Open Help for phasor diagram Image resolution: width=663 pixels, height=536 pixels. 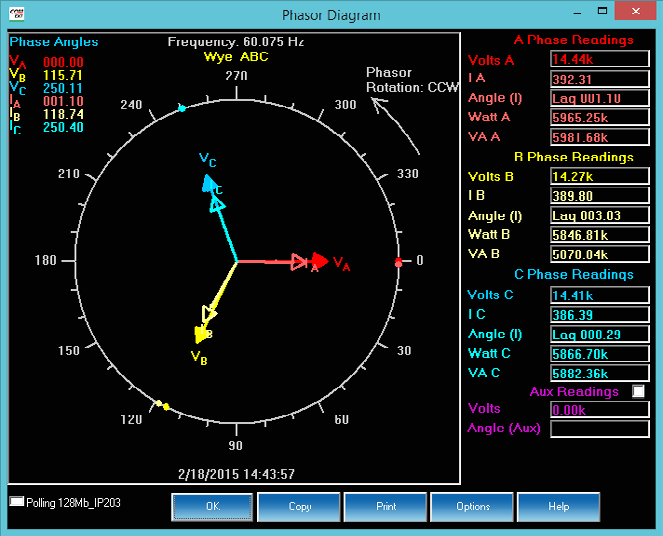coord(559,506)
